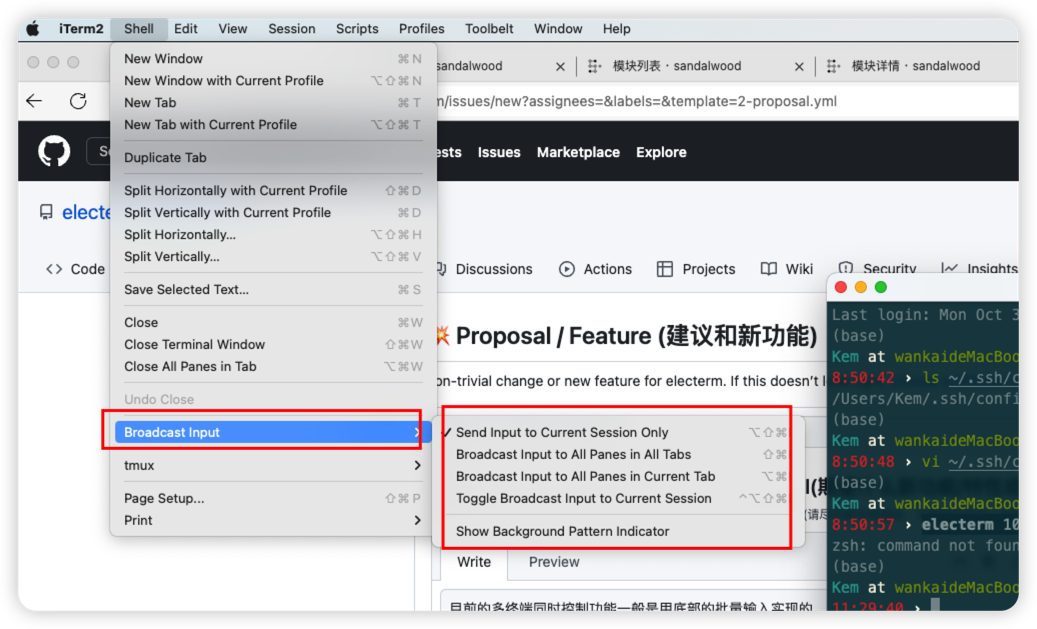1037x629 pixels.
Task: Open the iTerm2 application menu
Action: click(81, 28)
